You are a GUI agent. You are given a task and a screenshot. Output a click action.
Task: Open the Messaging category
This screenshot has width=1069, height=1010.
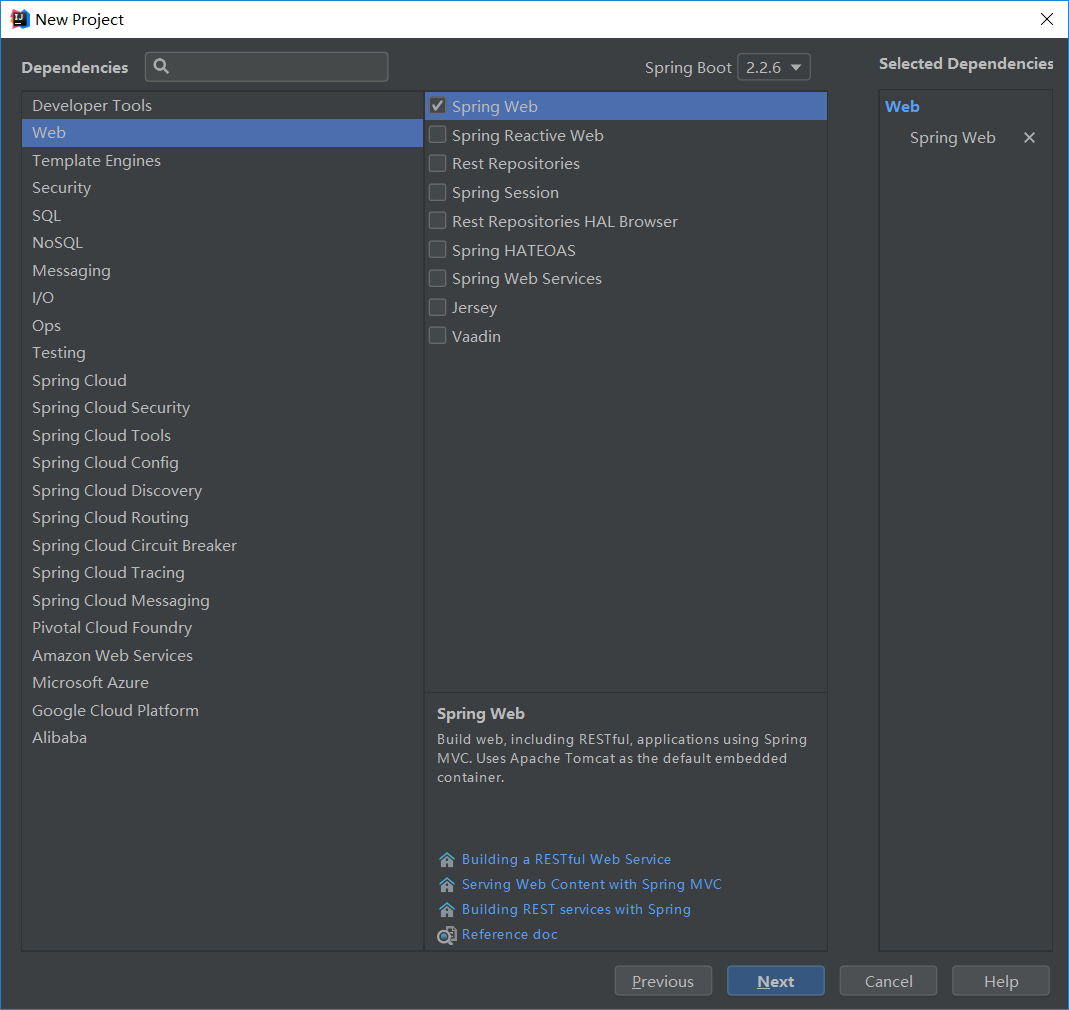[x=222, y=271]
